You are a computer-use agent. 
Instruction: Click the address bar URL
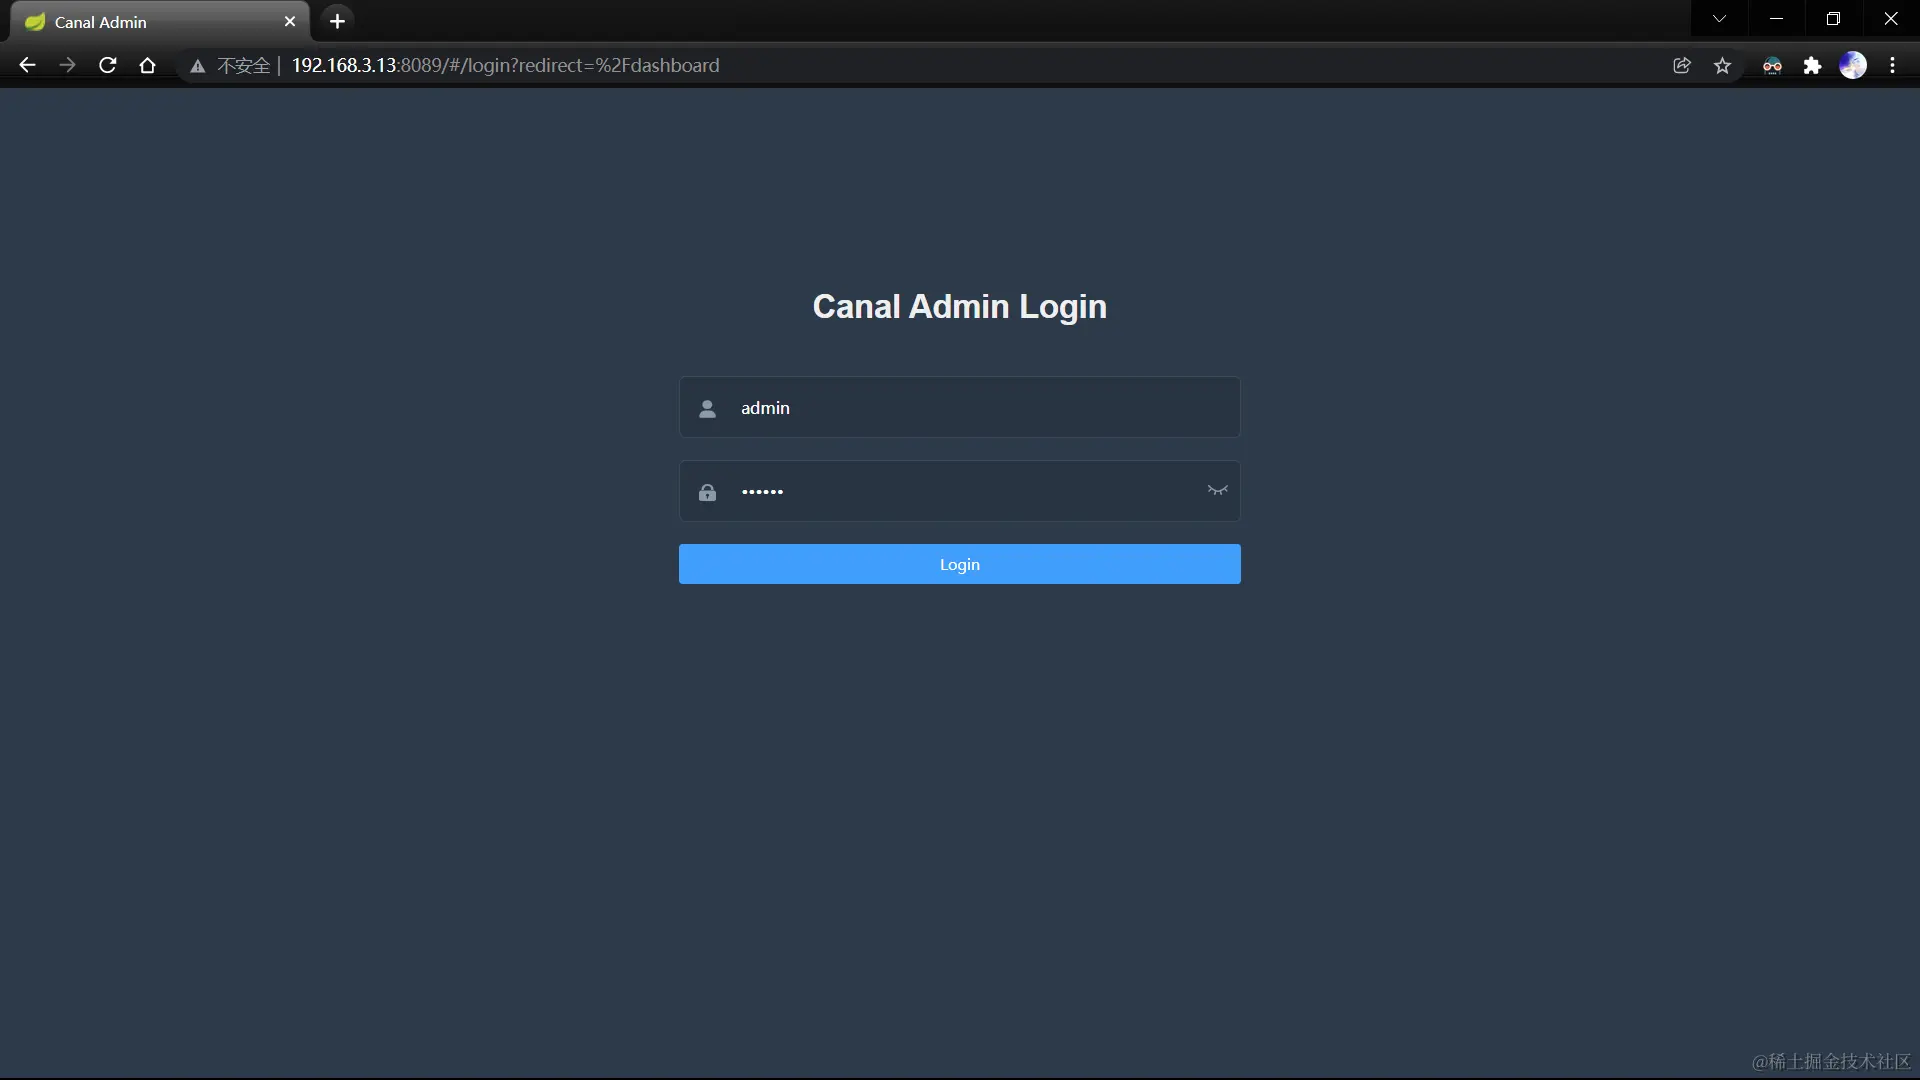(x=505, y=66)
